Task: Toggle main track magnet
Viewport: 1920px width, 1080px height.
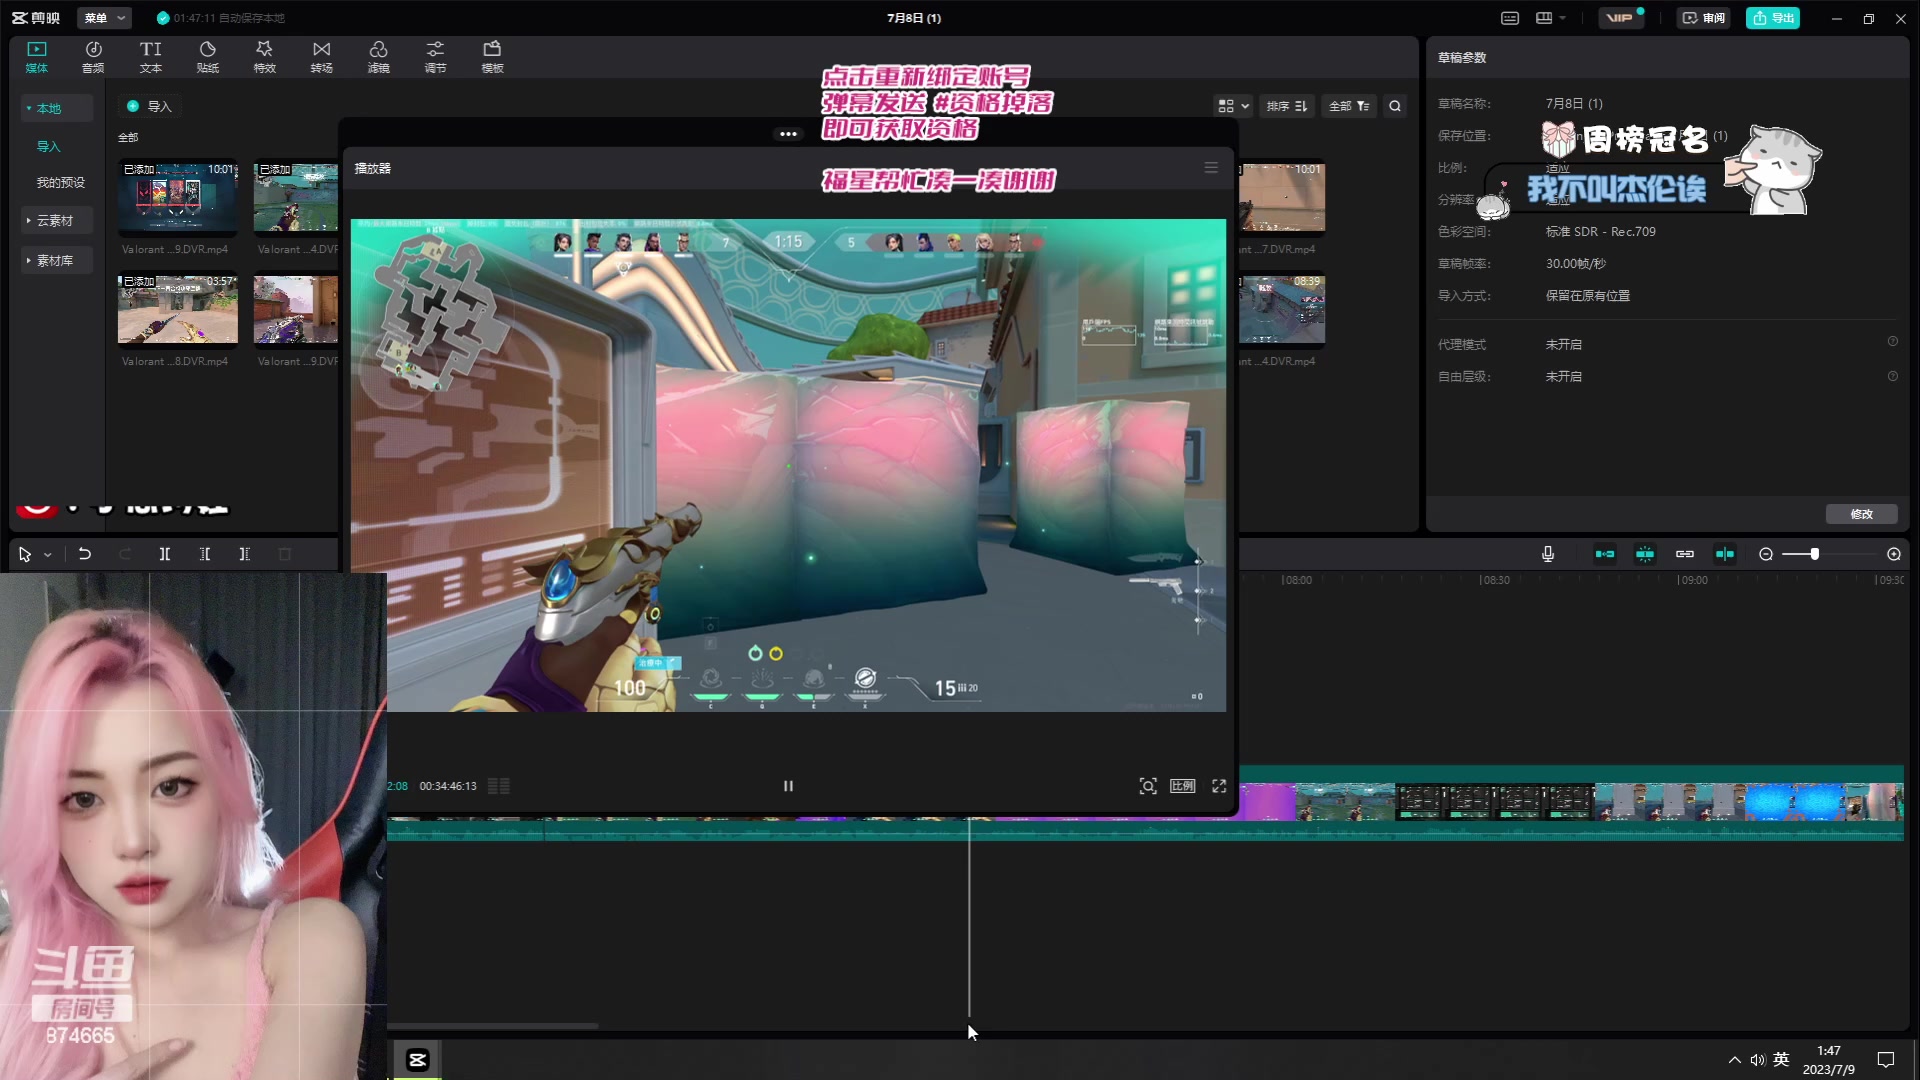Action: [x=1605, y=554]
